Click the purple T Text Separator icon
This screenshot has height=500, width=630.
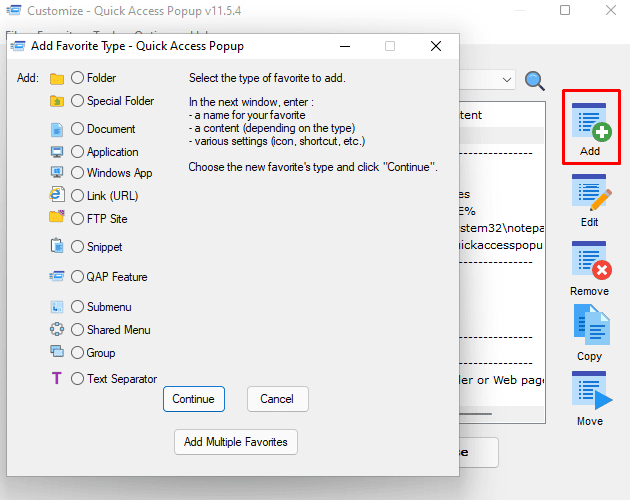[x=57, y=378]
